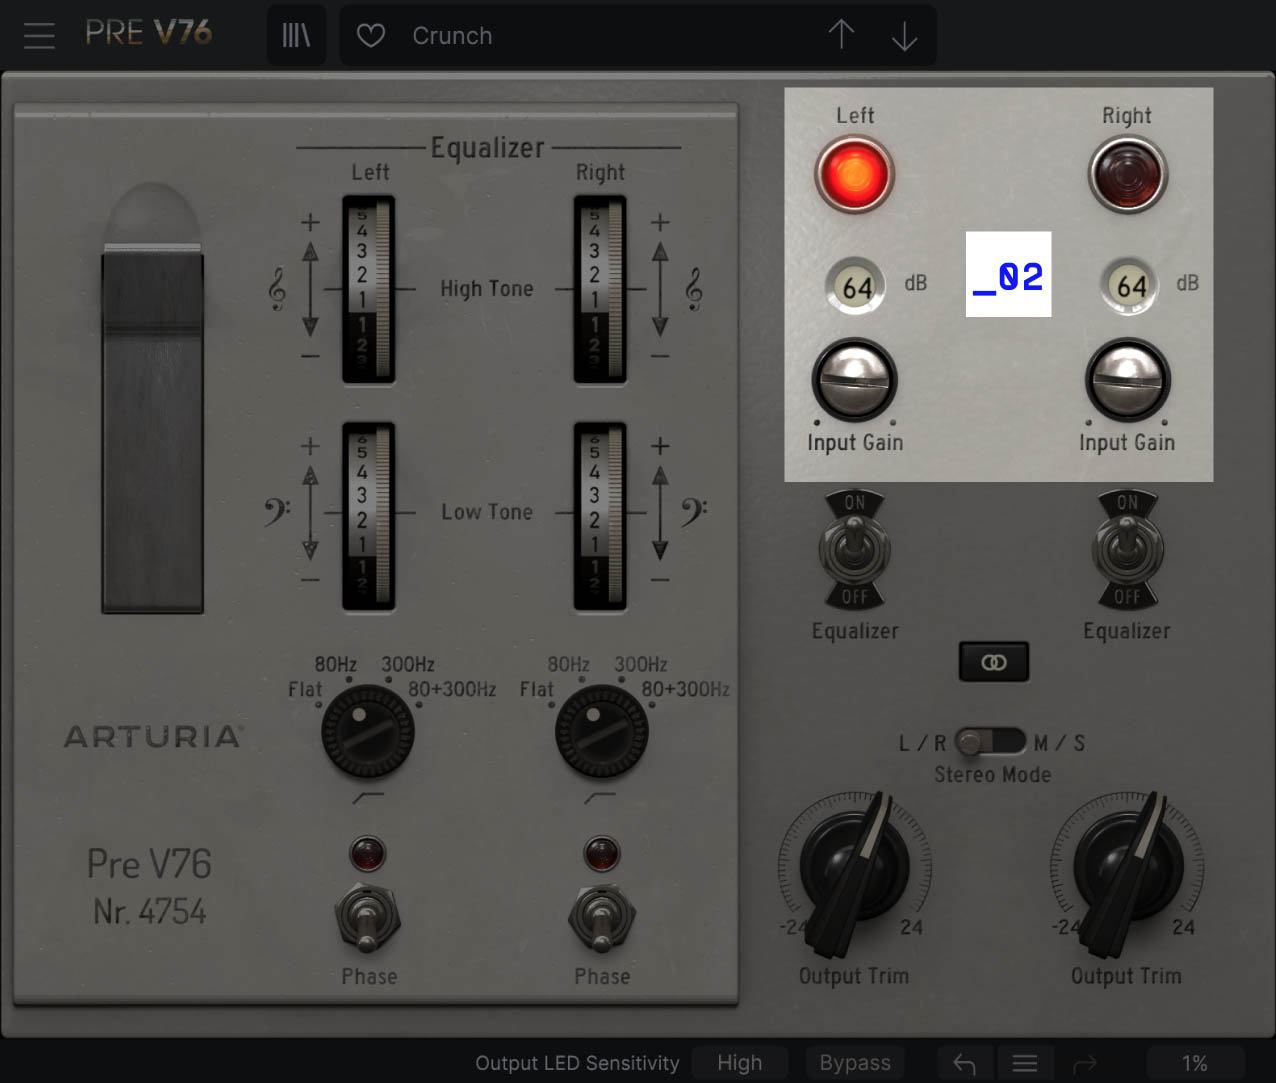Select High for Output LED Sensitivity
This screenshot has width=1276, height=1083.
pyautogui.click(x=739, y=1063)
